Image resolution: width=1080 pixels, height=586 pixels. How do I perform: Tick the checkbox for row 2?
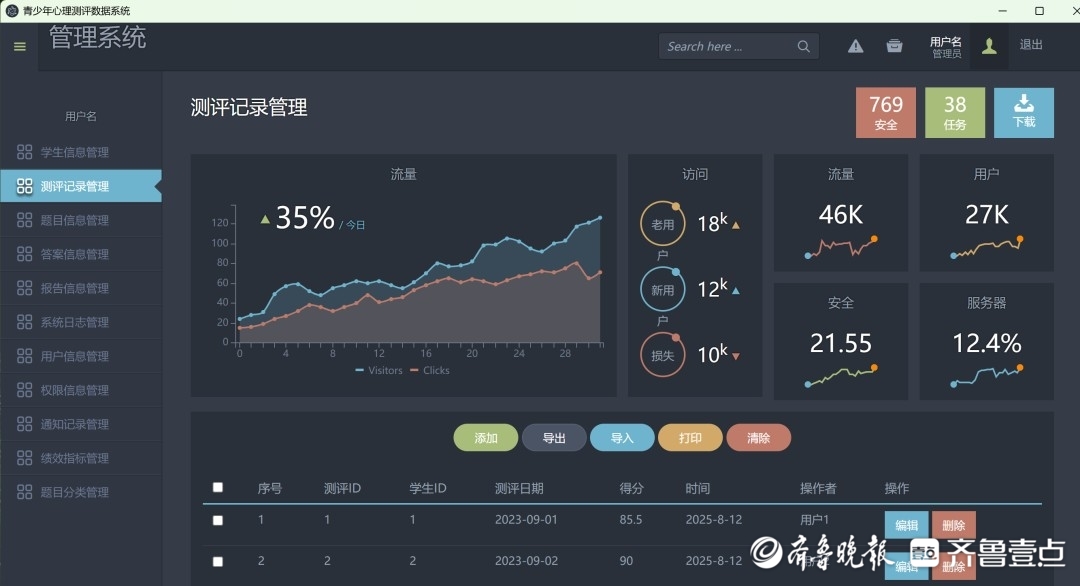[x=218, y=562]
